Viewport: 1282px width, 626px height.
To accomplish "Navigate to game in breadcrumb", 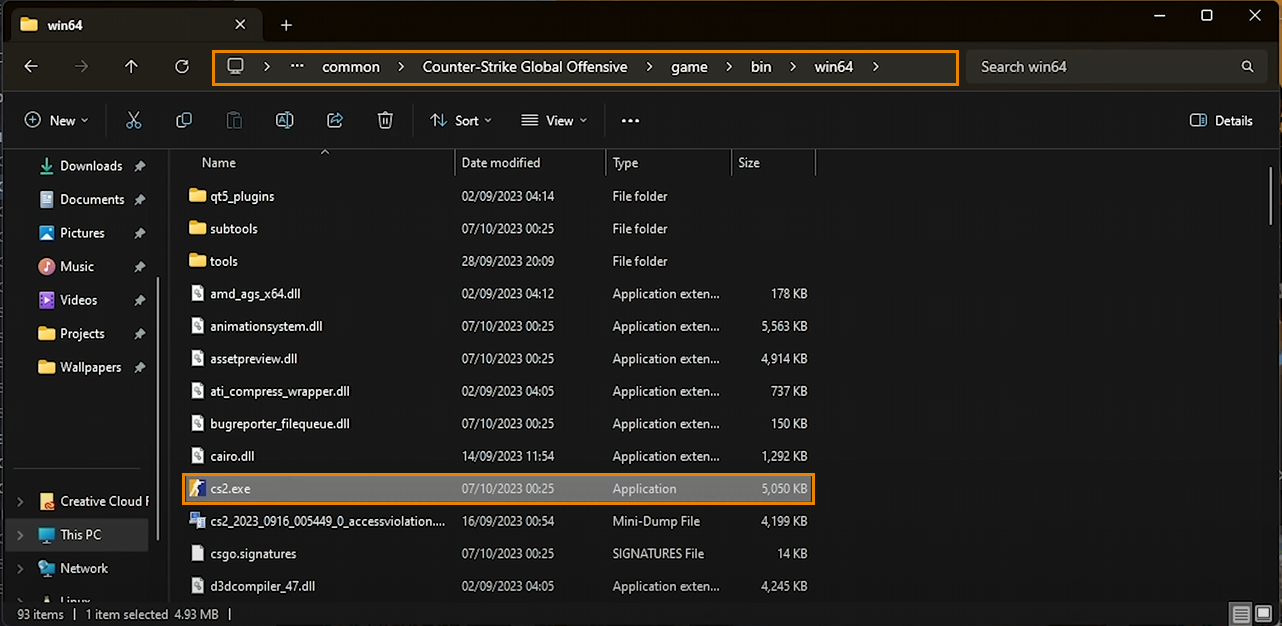I will [689, 67].
